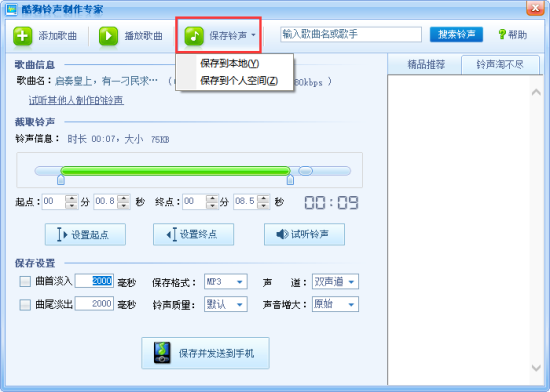Image resolution: width=550 pixels, height=392 pixels.
Task: Click the start-point marker under the slider
Action: [x=61, y=180]
